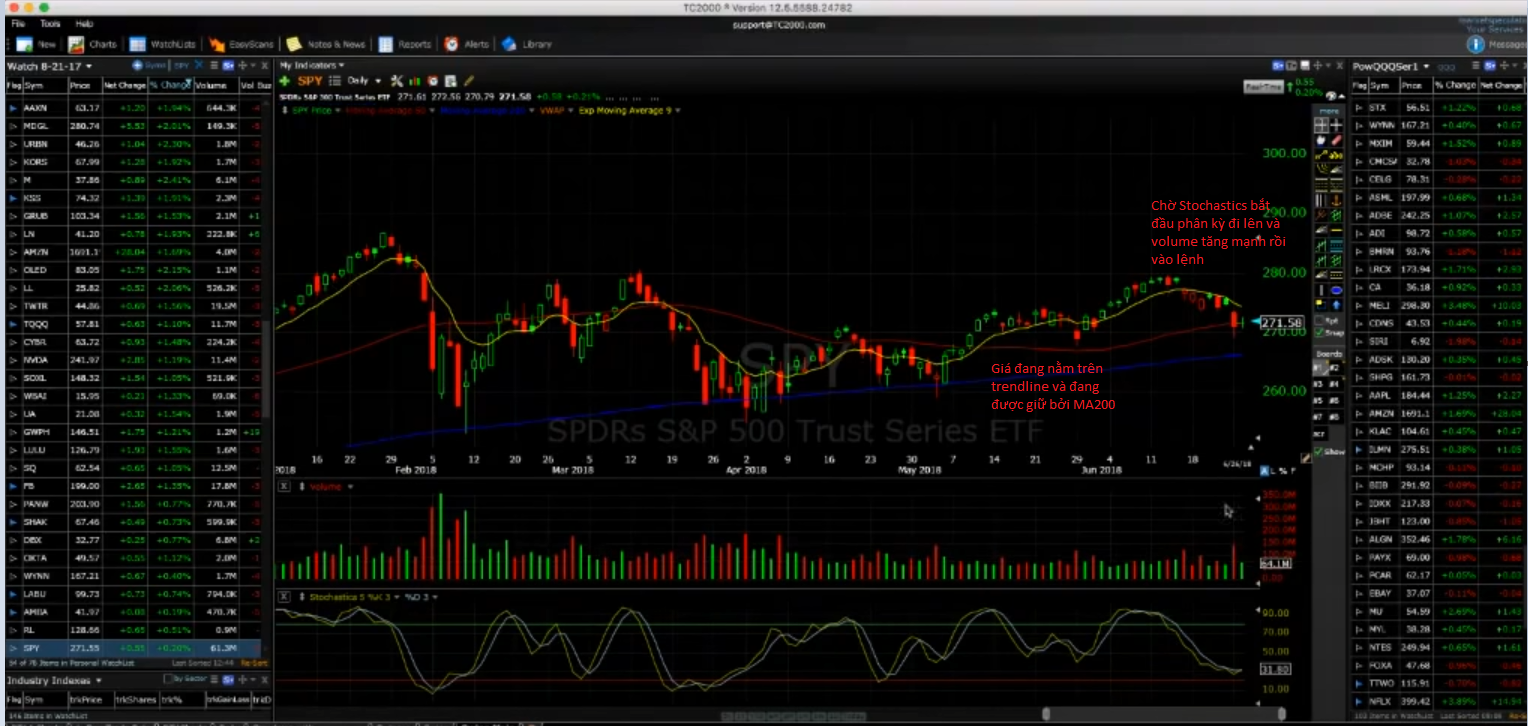Open the Help menu

tap(84, 23)
